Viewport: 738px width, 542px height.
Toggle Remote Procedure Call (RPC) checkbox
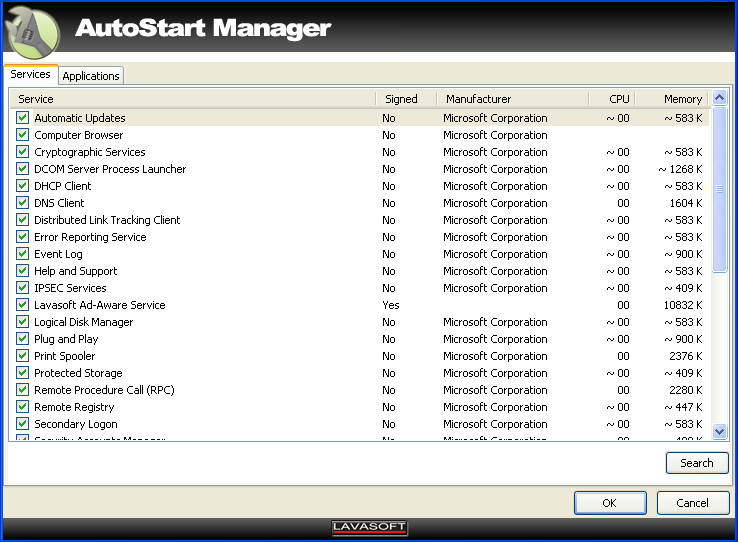pyautogui.click(x=22, y=390)
